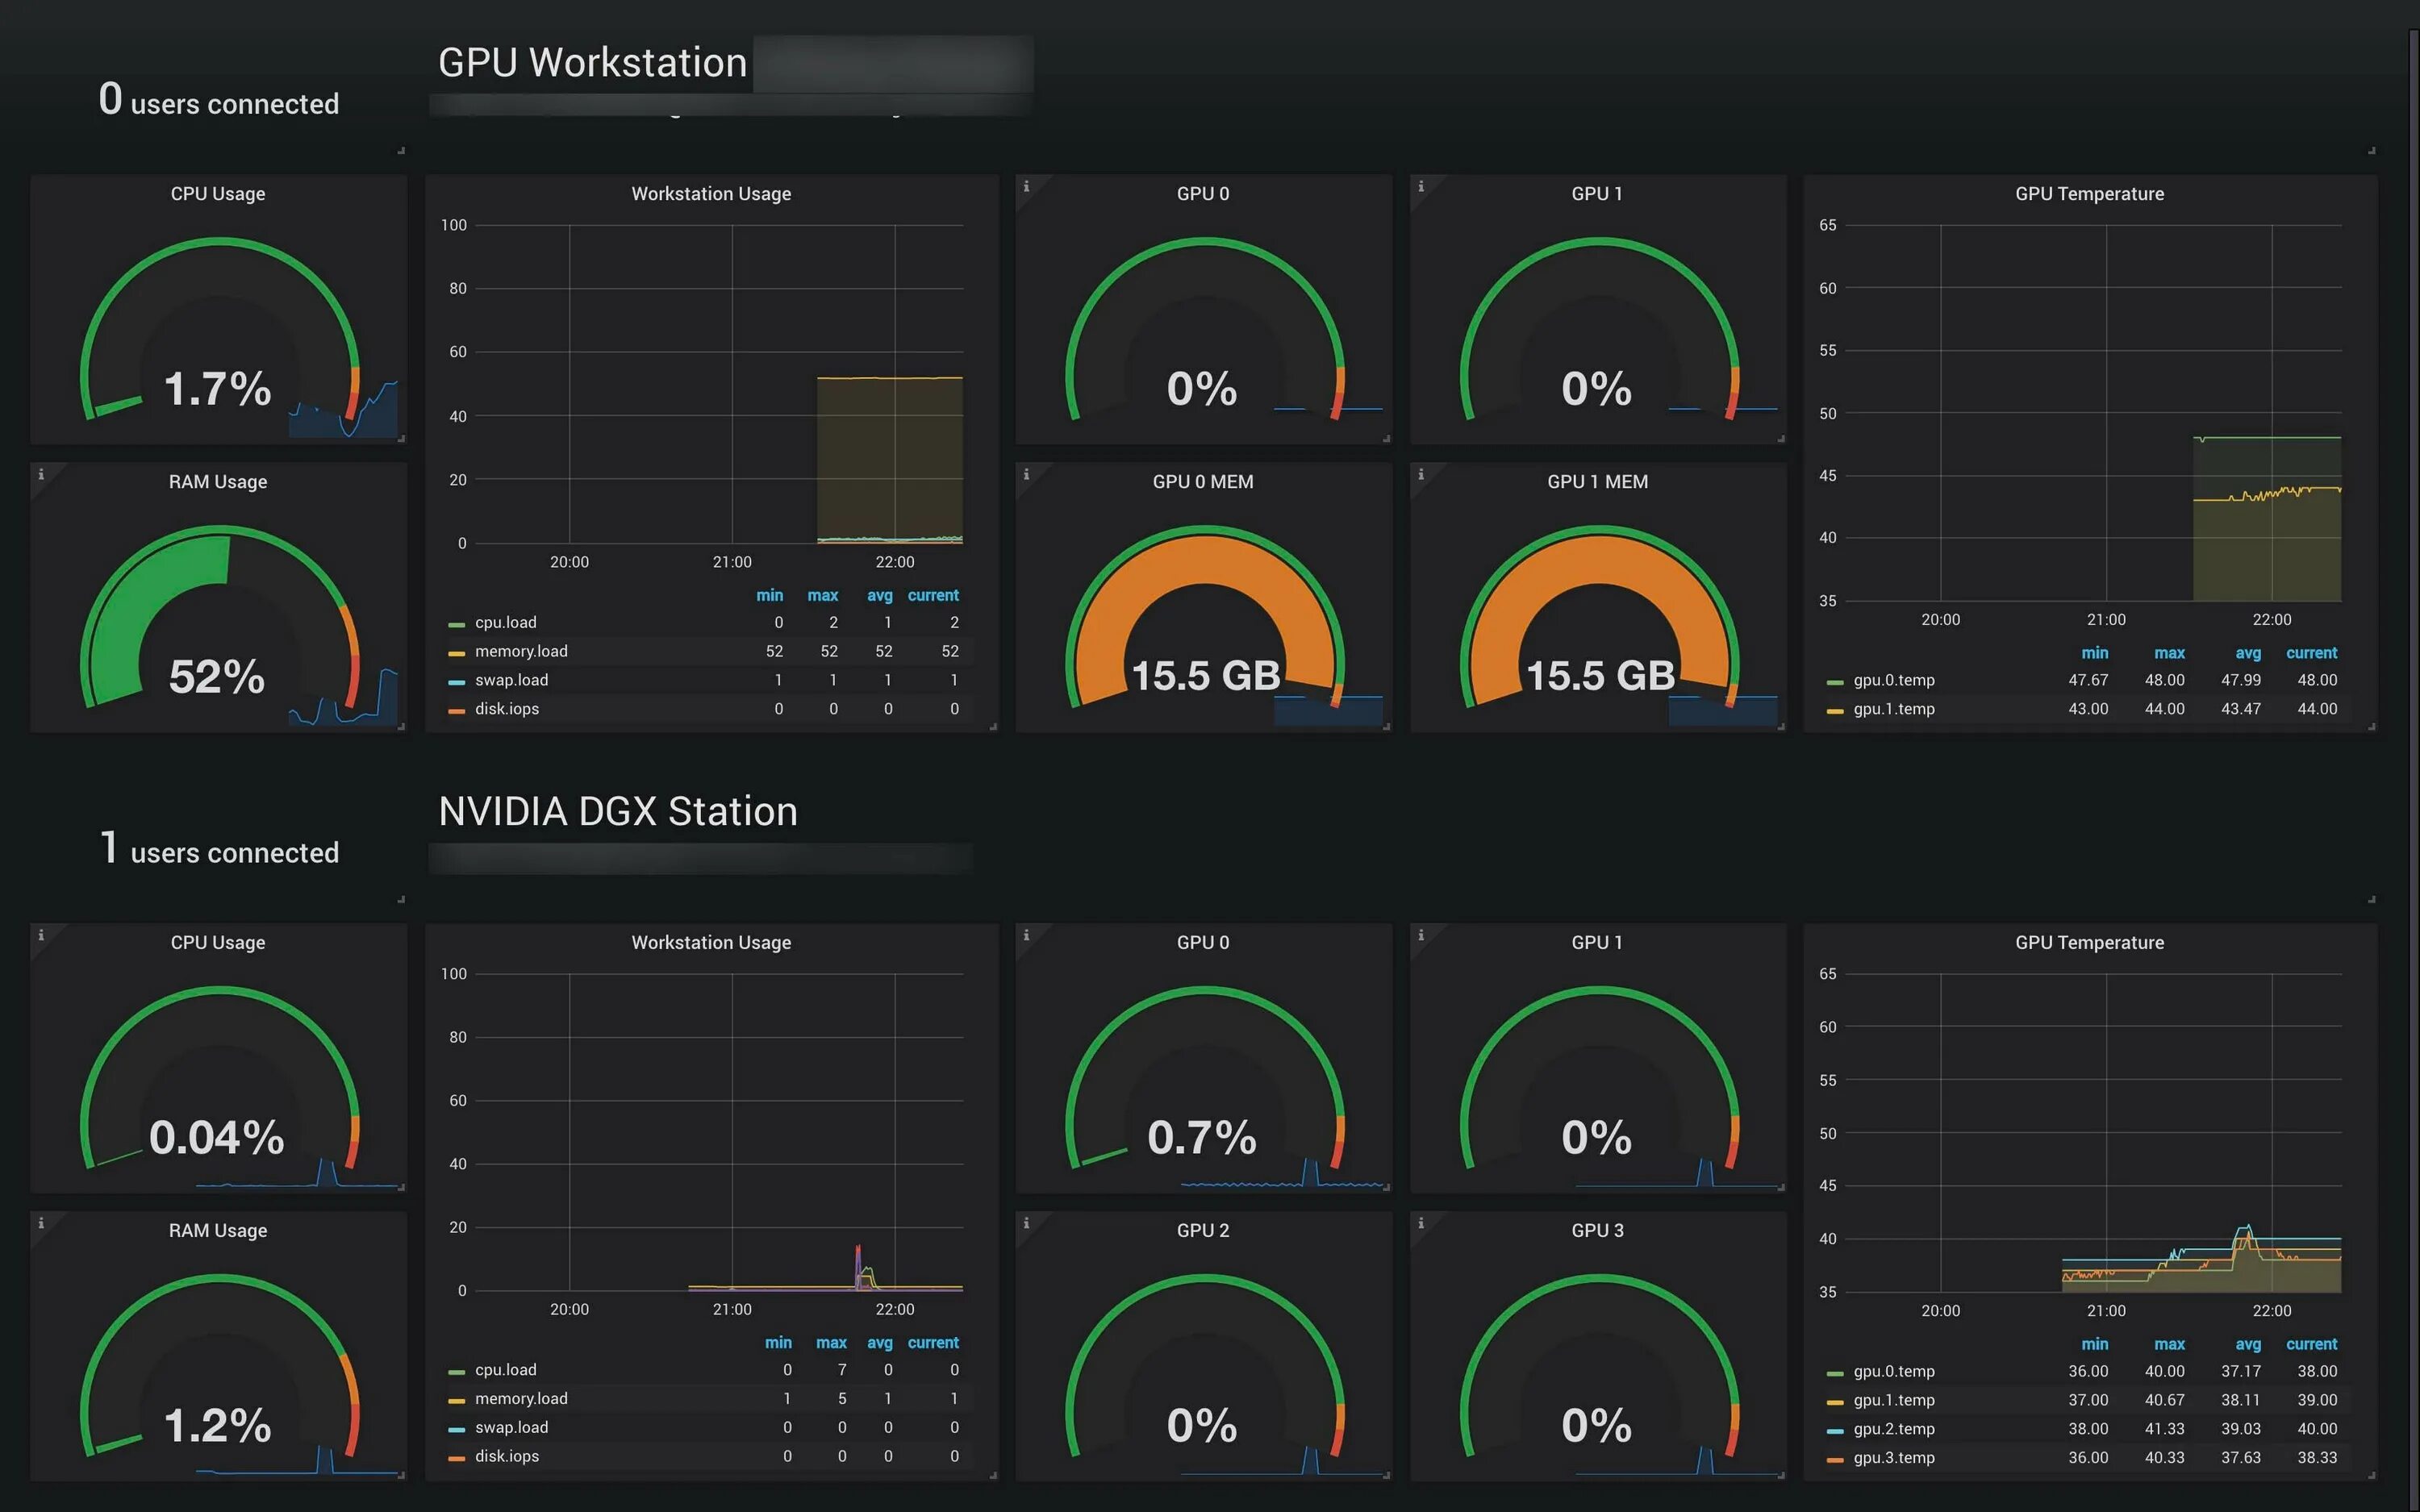Click the GPU Workstation heading

592,63
